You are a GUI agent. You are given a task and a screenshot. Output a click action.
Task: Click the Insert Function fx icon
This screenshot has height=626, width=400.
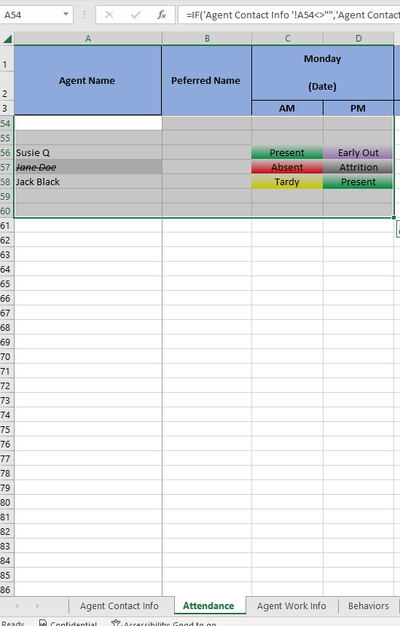point(161,15)
